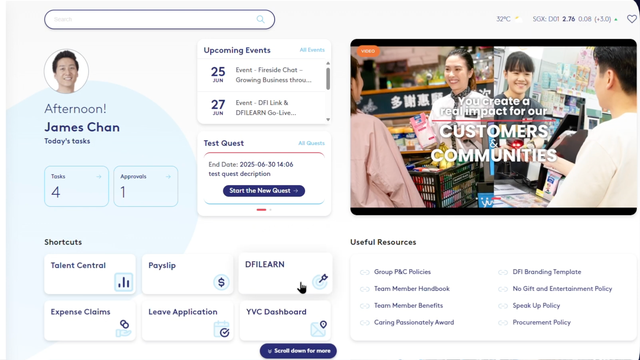The image size is (640, 360).
Task: Click the Upcoming Events scrollbar thumb
Action: 328,78
